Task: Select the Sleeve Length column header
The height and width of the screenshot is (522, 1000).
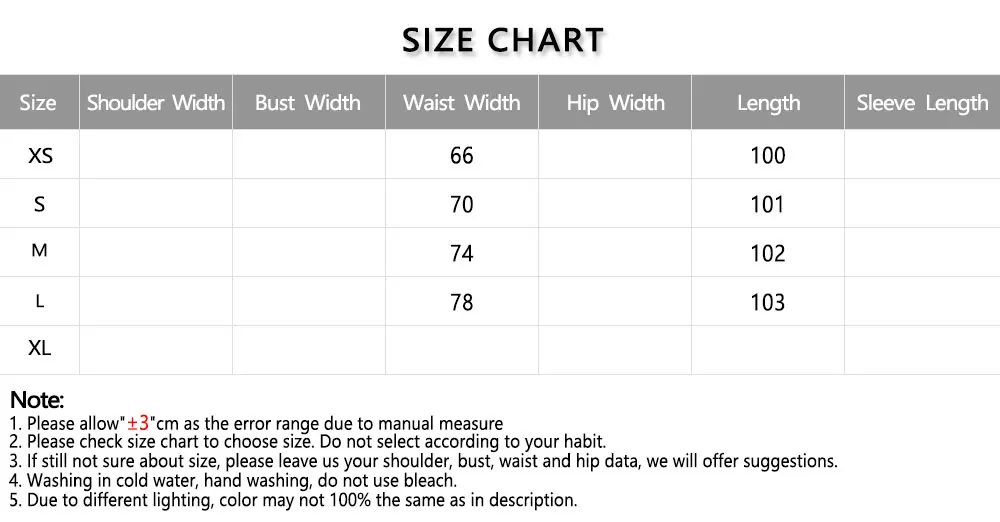Action: (922, 102)
